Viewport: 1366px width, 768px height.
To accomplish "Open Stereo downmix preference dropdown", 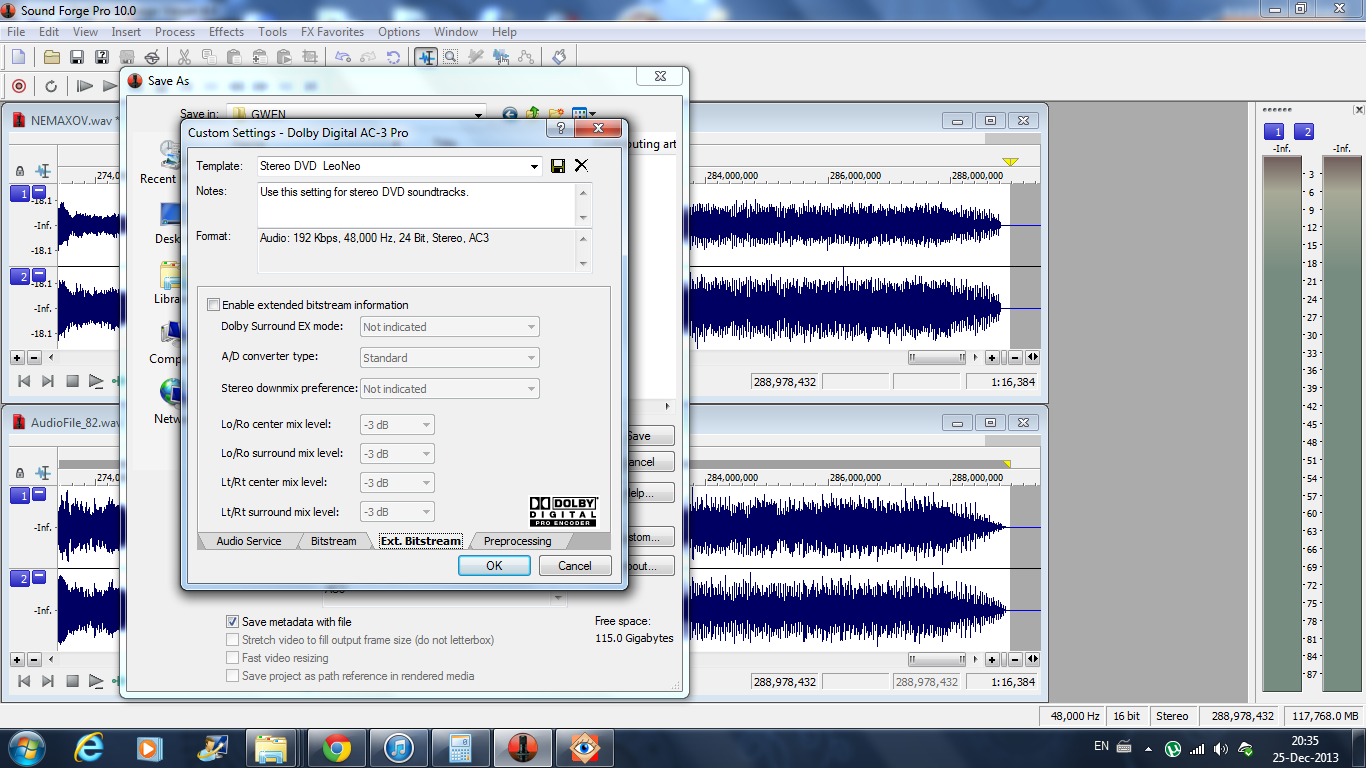I will tap(450, 389).
